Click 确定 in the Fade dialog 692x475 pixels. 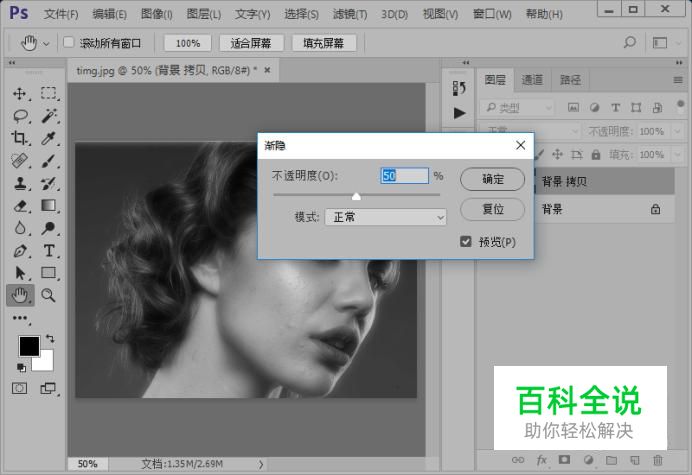pos(493,179)
